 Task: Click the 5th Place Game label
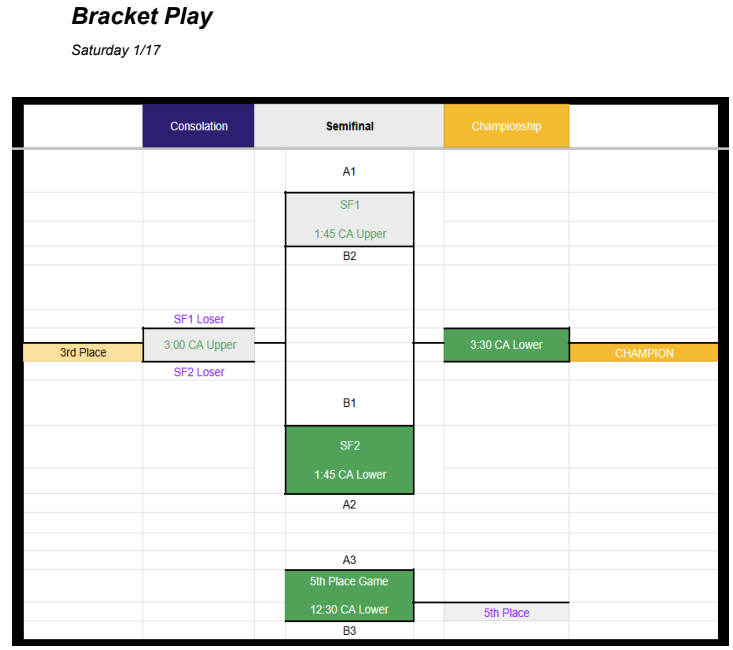click(x=349, y=581)
